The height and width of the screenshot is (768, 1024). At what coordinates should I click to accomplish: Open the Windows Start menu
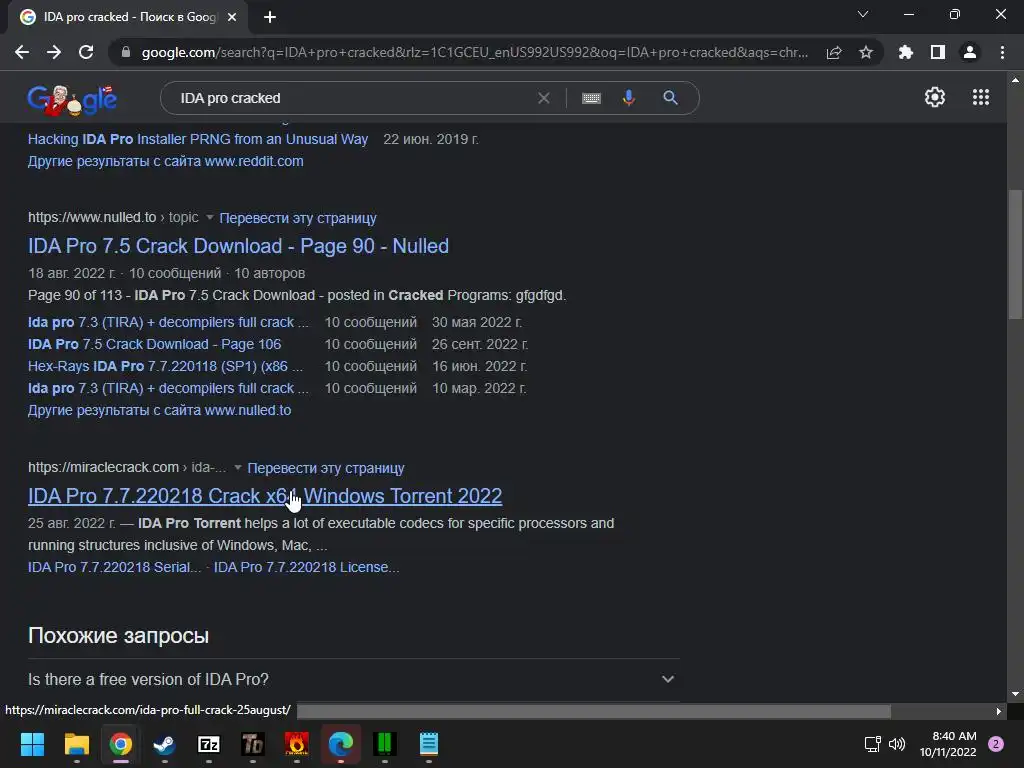pyautogui.click(x=32, y=744)
